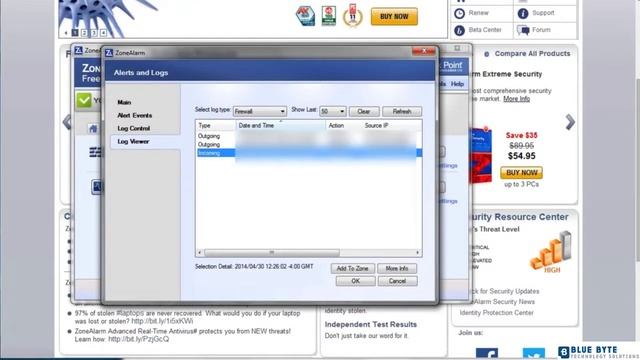Open the Independent Test Results heading
Image resolution: width=640 pixels, height=360 pixels.
[371, 324]
